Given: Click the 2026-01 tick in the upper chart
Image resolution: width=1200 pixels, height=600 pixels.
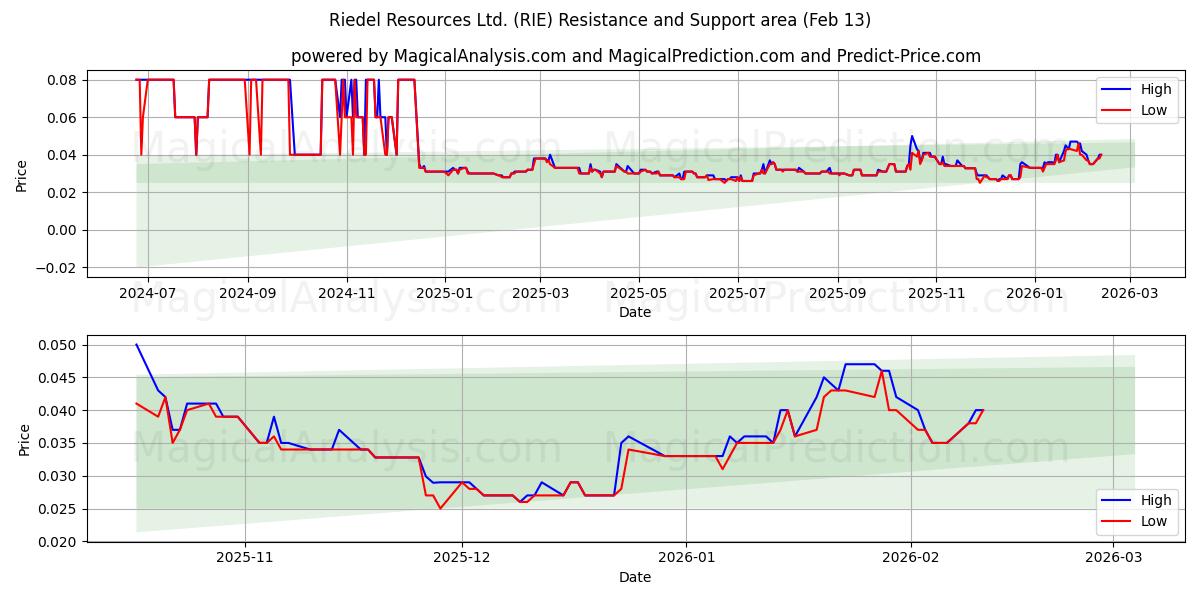Looking at the screenshot, I should point(1034,295).
